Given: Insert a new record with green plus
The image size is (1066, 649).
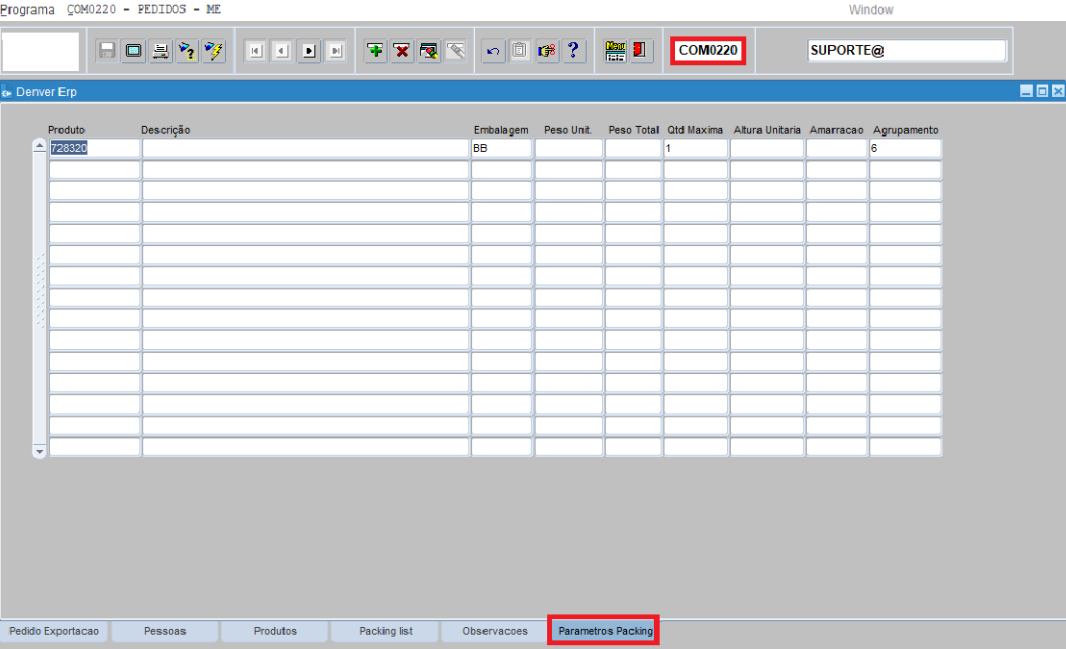Looking at the screenshot, I should coord(375,50).
